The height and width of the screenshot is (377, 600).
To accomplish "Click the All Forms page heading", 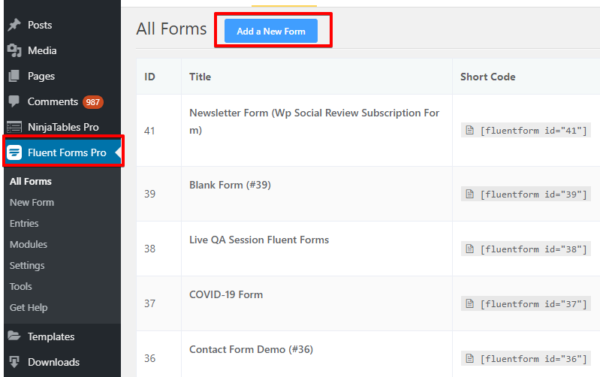I will tap(171, 29).
